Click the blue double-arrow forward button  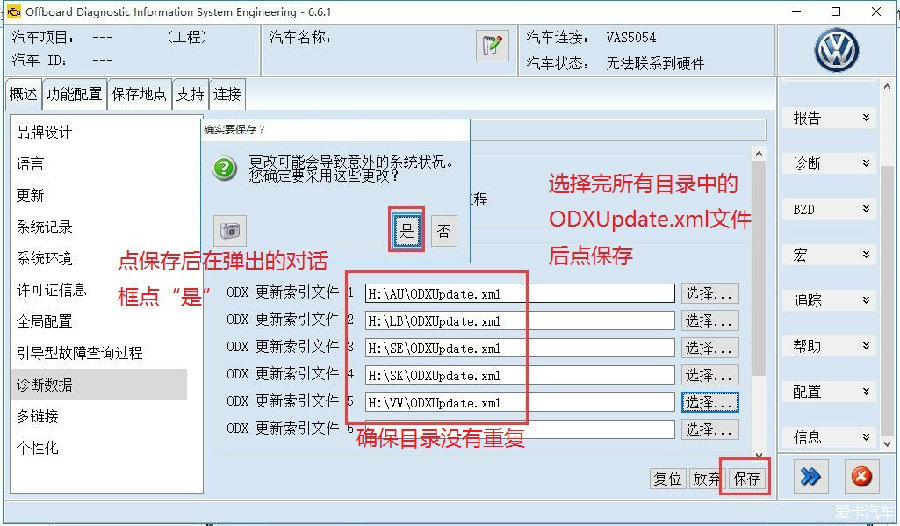(x=811, y=476)
